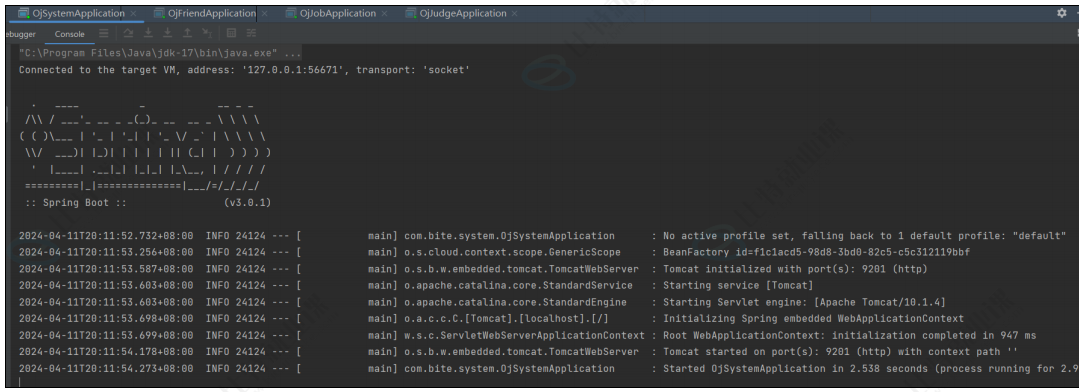Click the 'o.a.c.c.C.[Tomcat].[localhost].[/]' logger name
This screenshot has height=392, width=1079.
[x=506, y=318]
